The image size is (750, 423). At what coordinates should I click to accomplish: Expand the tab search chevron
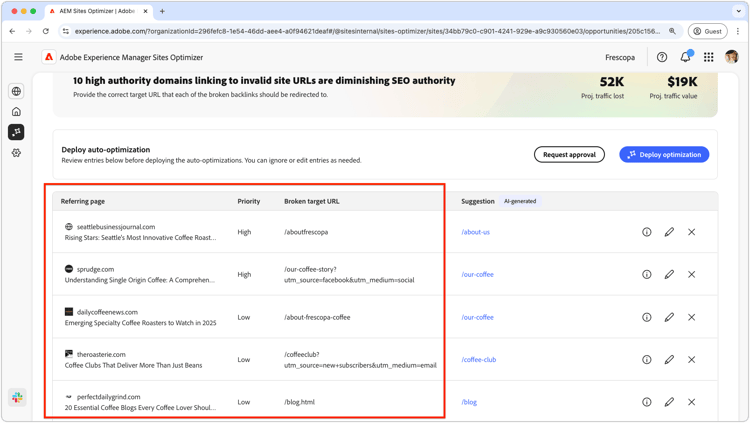[738, 11]
